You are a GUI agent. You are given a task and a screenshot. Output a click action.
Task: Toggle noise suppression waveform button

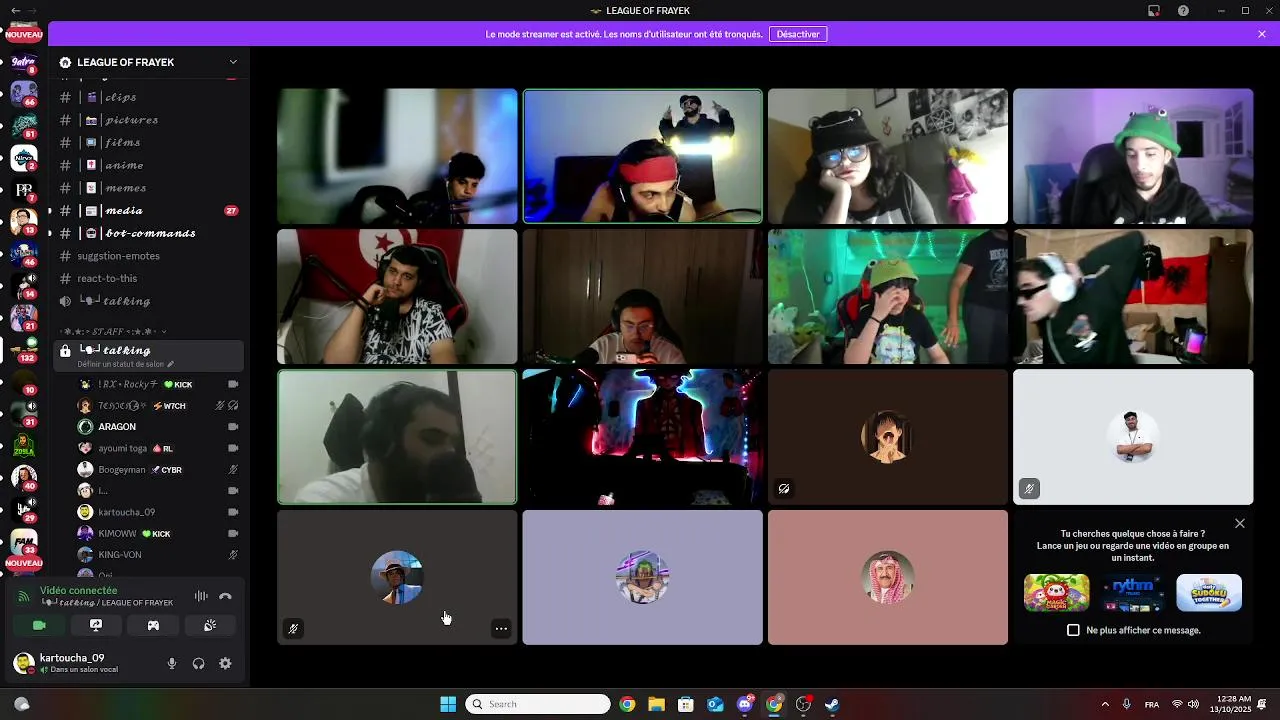click(201, 596)
